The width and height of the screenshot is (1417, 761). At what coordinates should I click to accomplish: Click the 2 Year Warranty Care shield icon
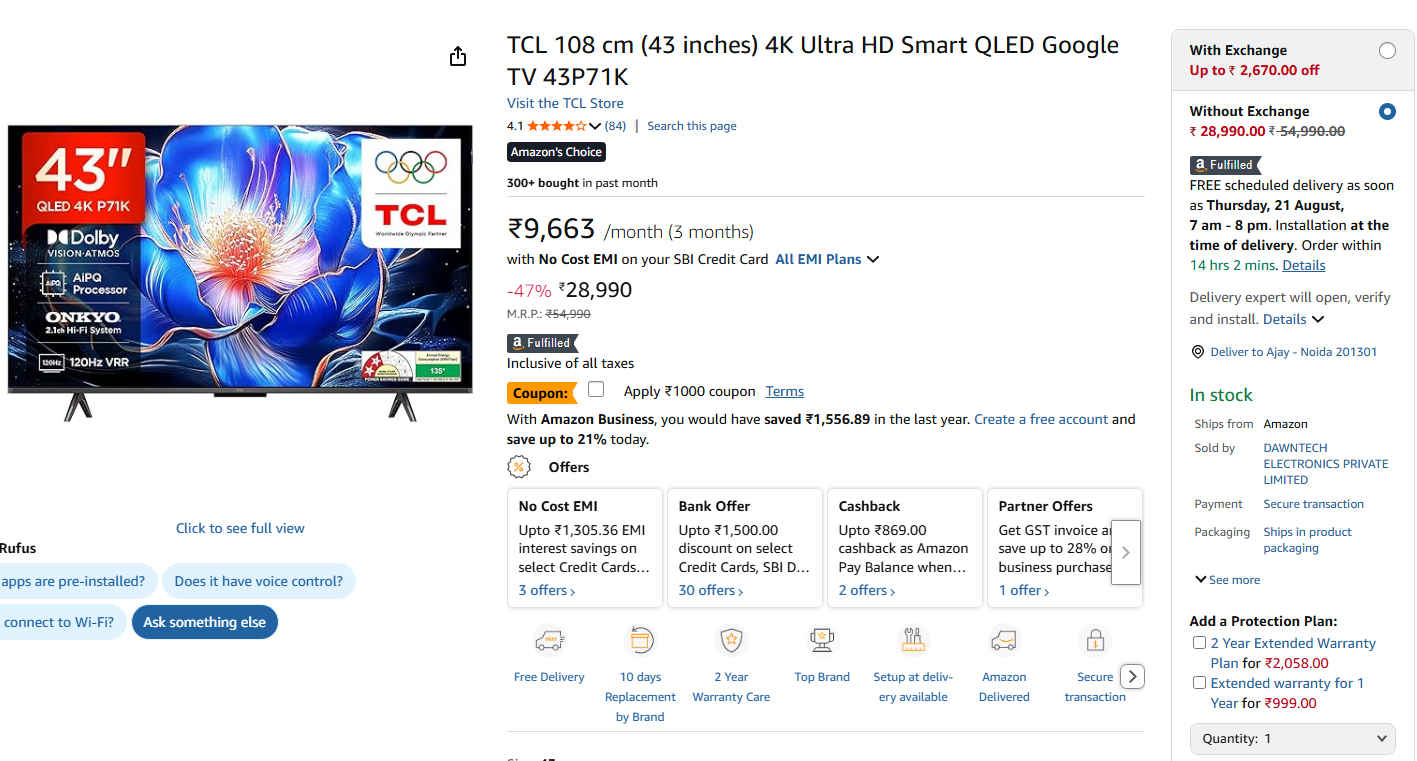coord(731,641)
